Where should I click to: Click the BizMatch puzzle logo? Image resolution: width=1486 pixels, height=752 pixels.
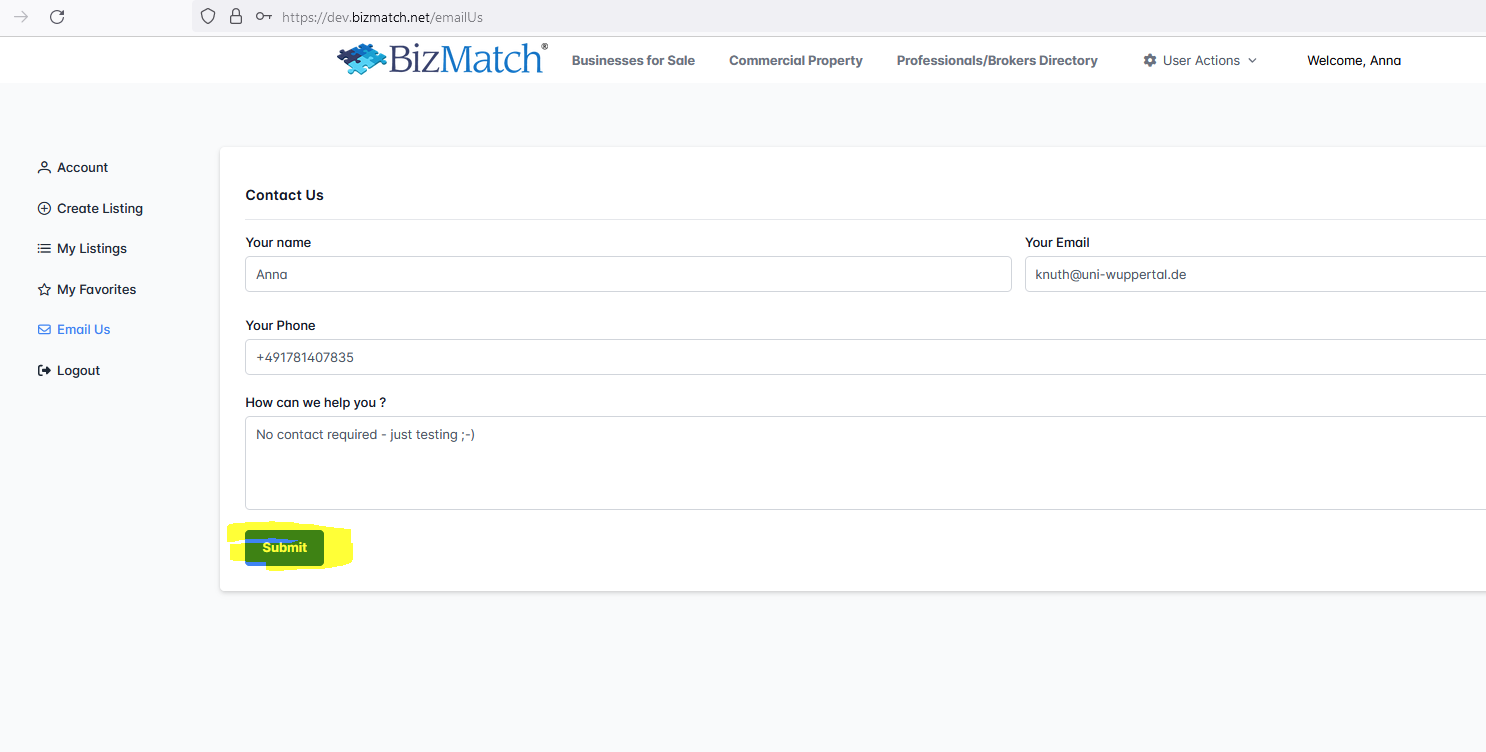[361, 59]
